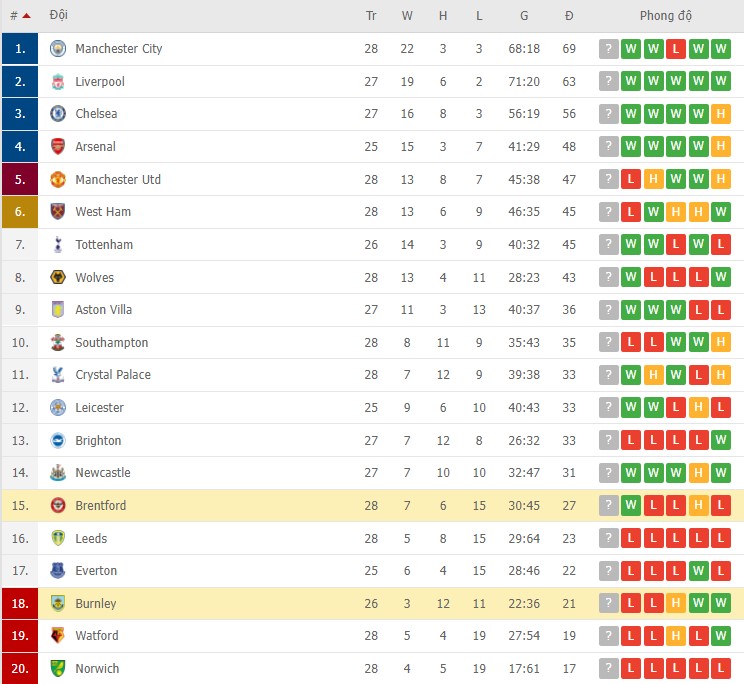Click the red position 18 badge

coord(20,604)
